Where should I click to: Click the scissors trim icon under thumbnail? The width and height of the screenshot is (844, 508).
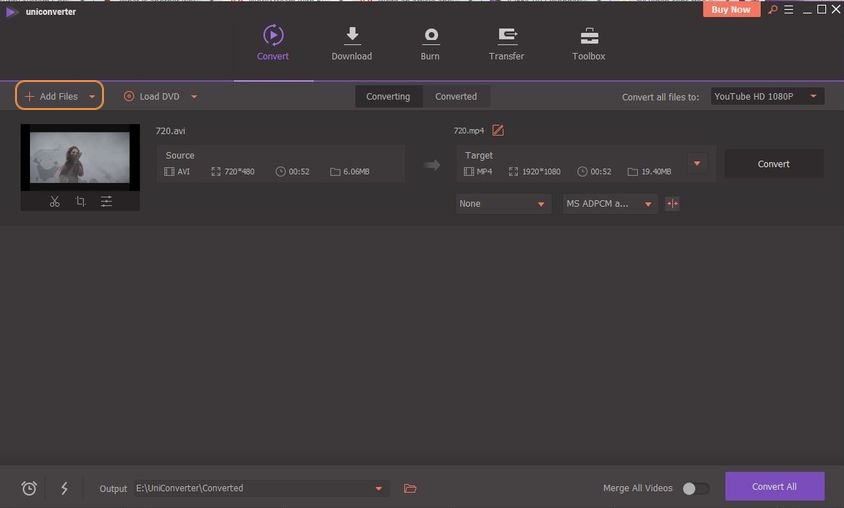click(x=55, y=201)
